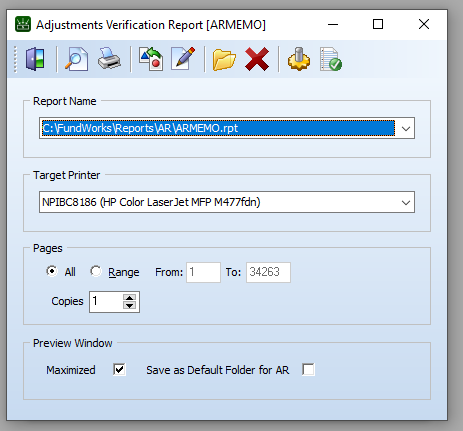Increase Copies with the up spinner arrow
The image size is (463, 431).
point(129,298)
